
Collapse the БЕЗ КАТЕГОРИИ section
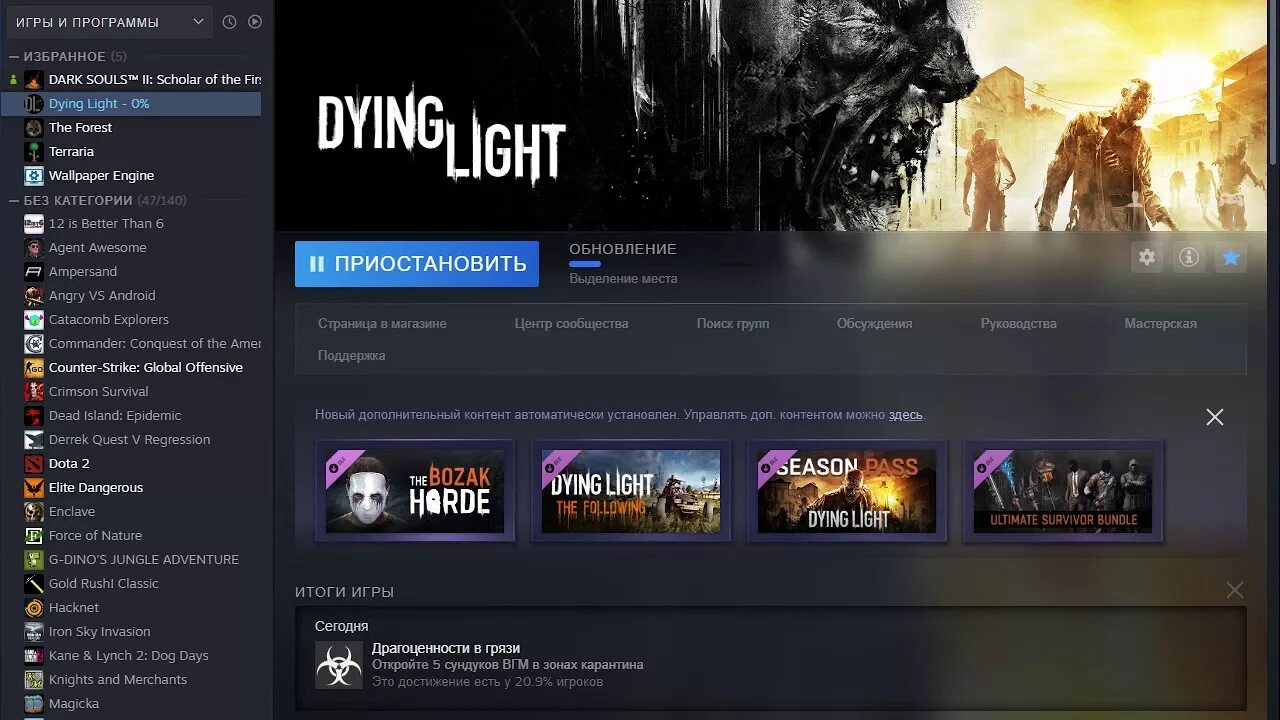[14, 200]
